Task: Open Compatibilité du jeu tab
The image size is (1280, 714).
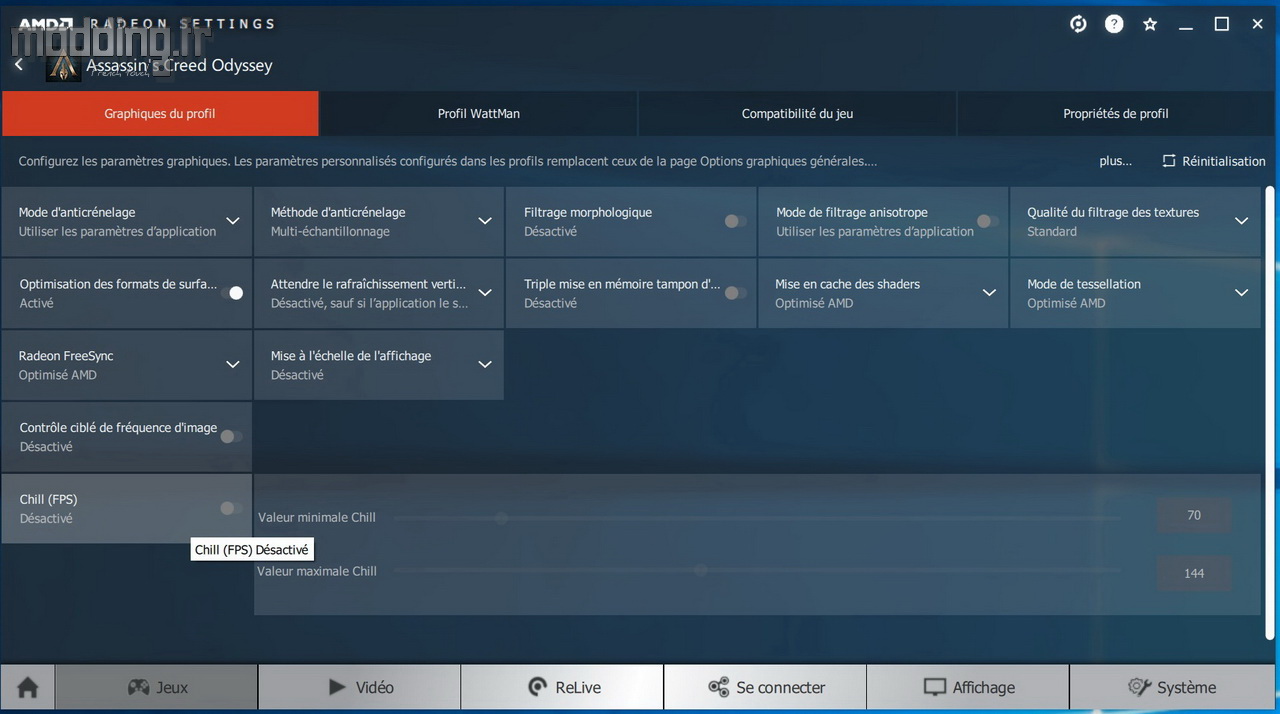Action: point(797,114)
